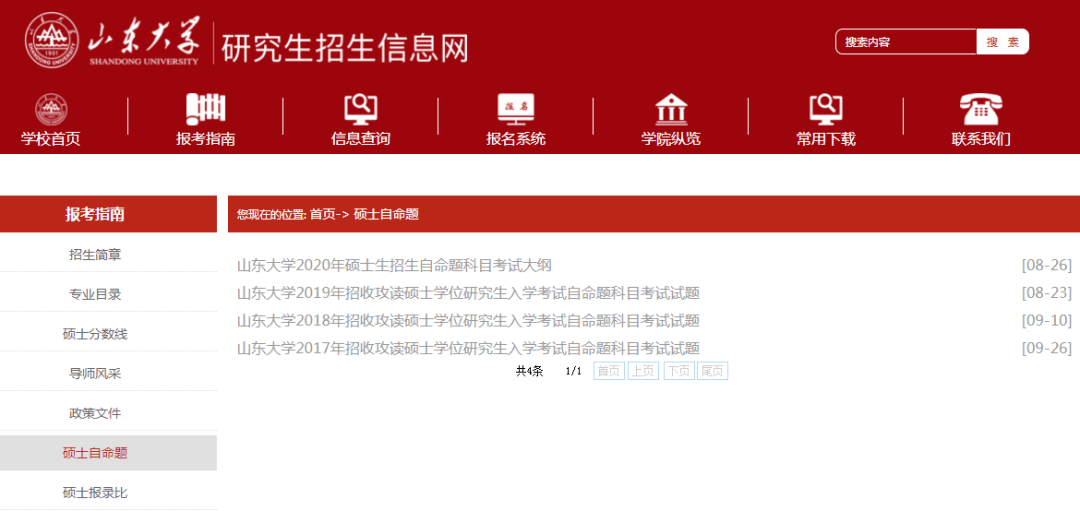Open the 报名系统 navigation label
The width and height of the screenshot is (1080, 511).
tap(516, 139)
